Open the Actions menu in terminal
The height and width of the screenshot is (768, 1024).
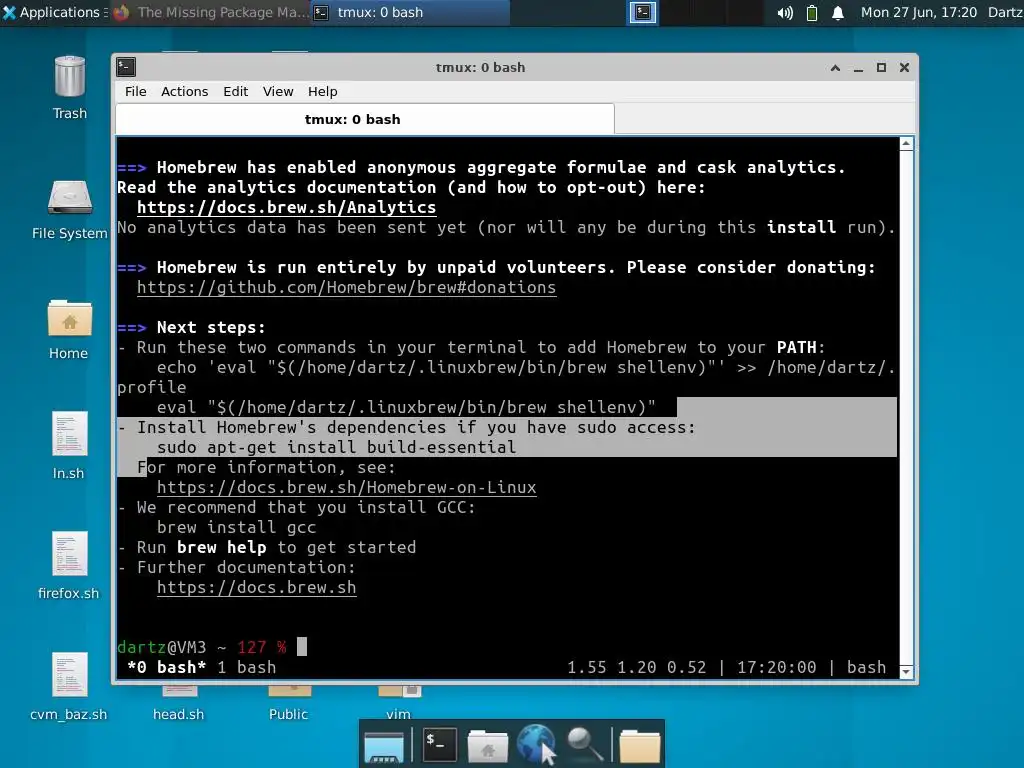(185, 91)
